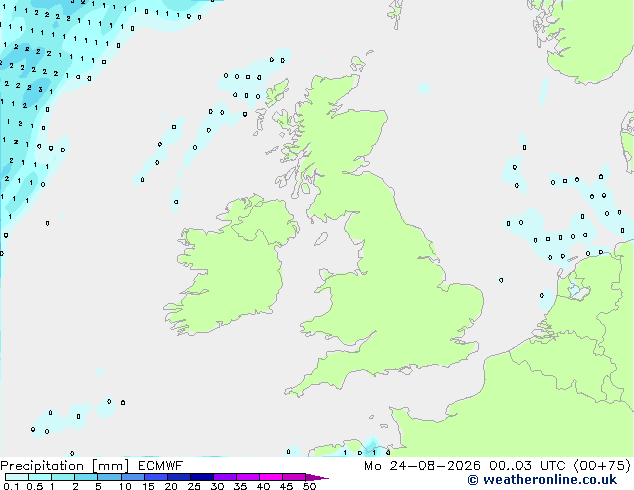The image size is (634, 490).
Task: Click the '35' legend scale label
Action: pyautogui.click(x=240, y=486)
